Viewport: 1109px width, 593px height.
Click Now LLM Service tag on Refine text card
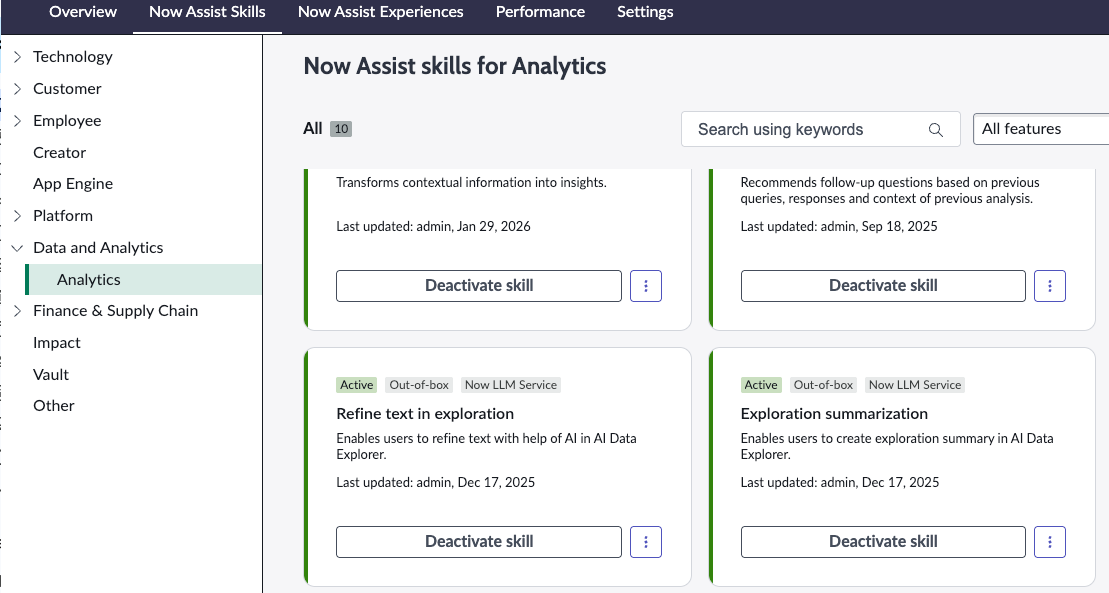click(511, 385)
